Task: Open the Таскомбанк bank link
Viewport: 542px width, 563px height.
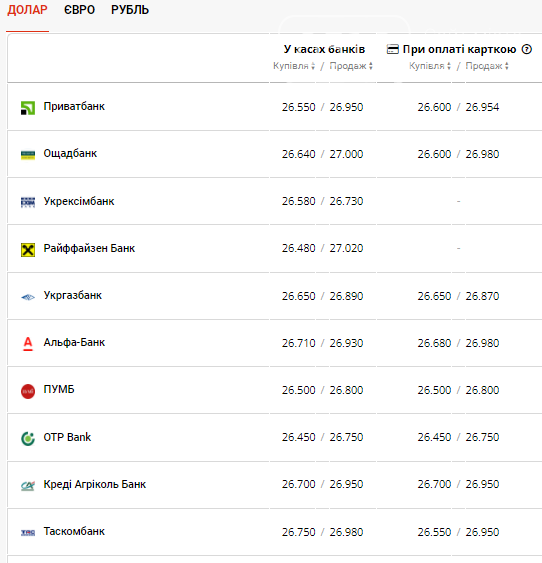Action: tap(74, 531)
